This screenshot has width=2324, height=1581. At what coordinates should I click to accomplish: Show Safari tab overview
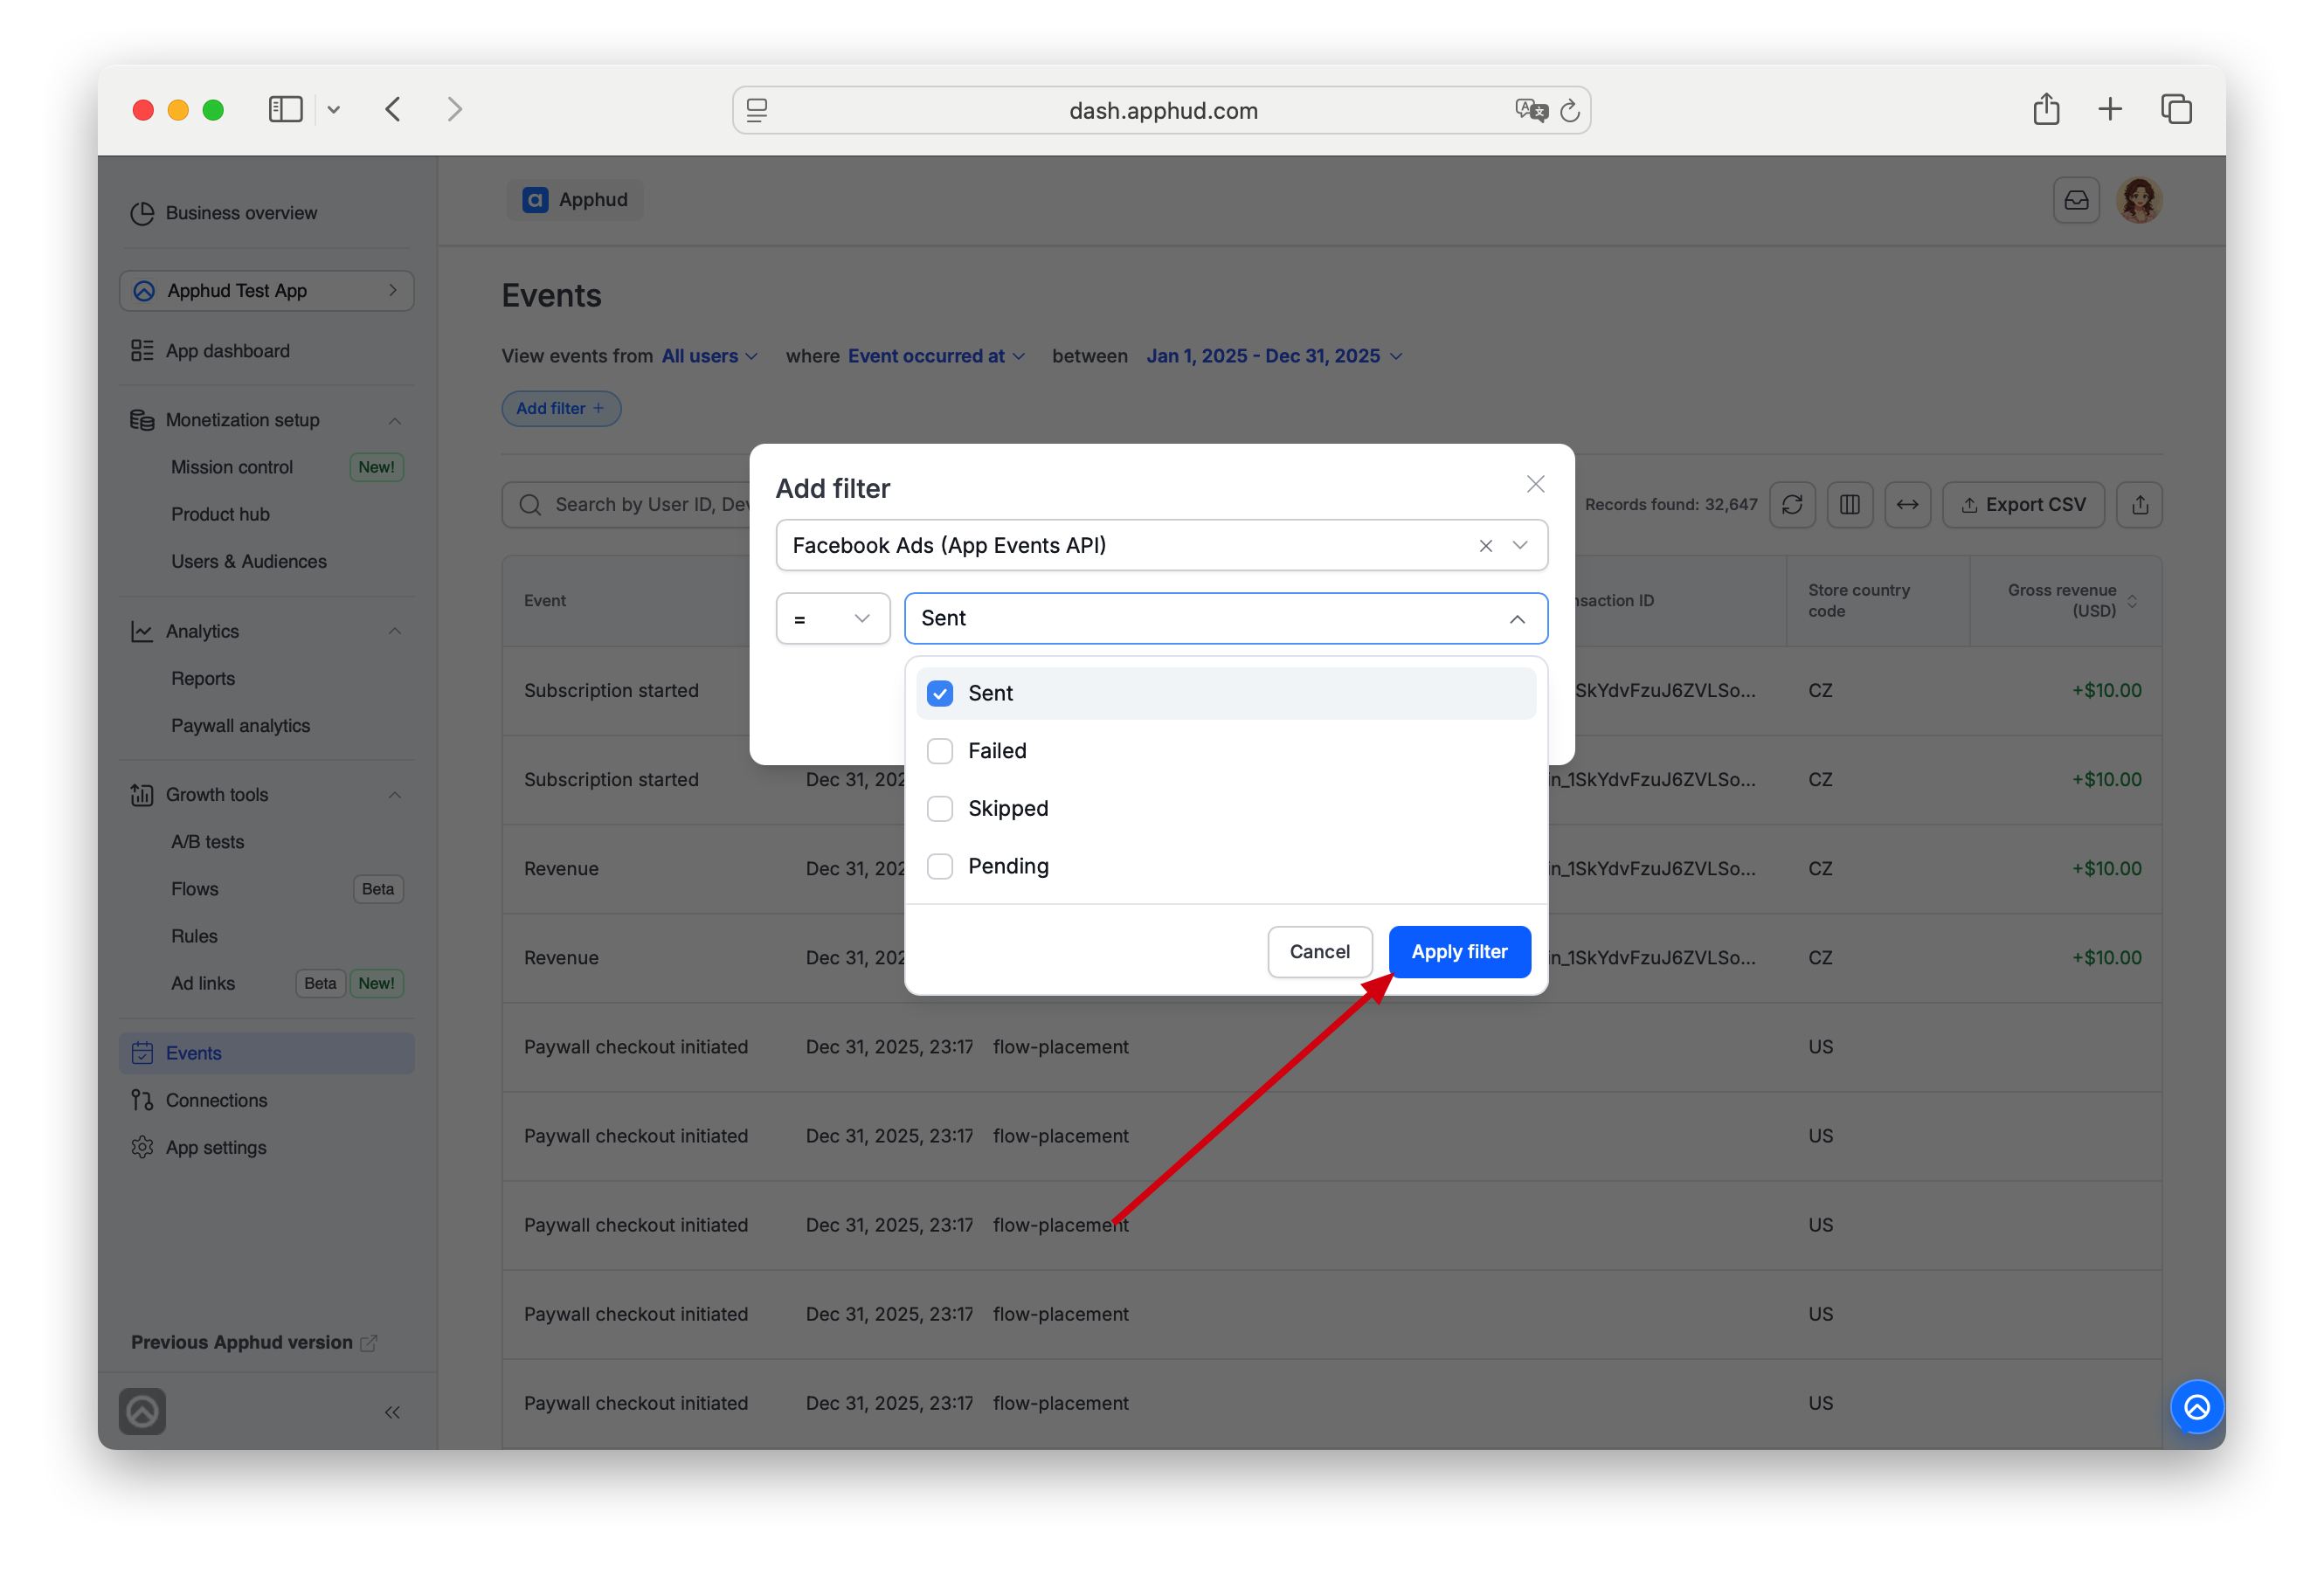[2176, 109]
